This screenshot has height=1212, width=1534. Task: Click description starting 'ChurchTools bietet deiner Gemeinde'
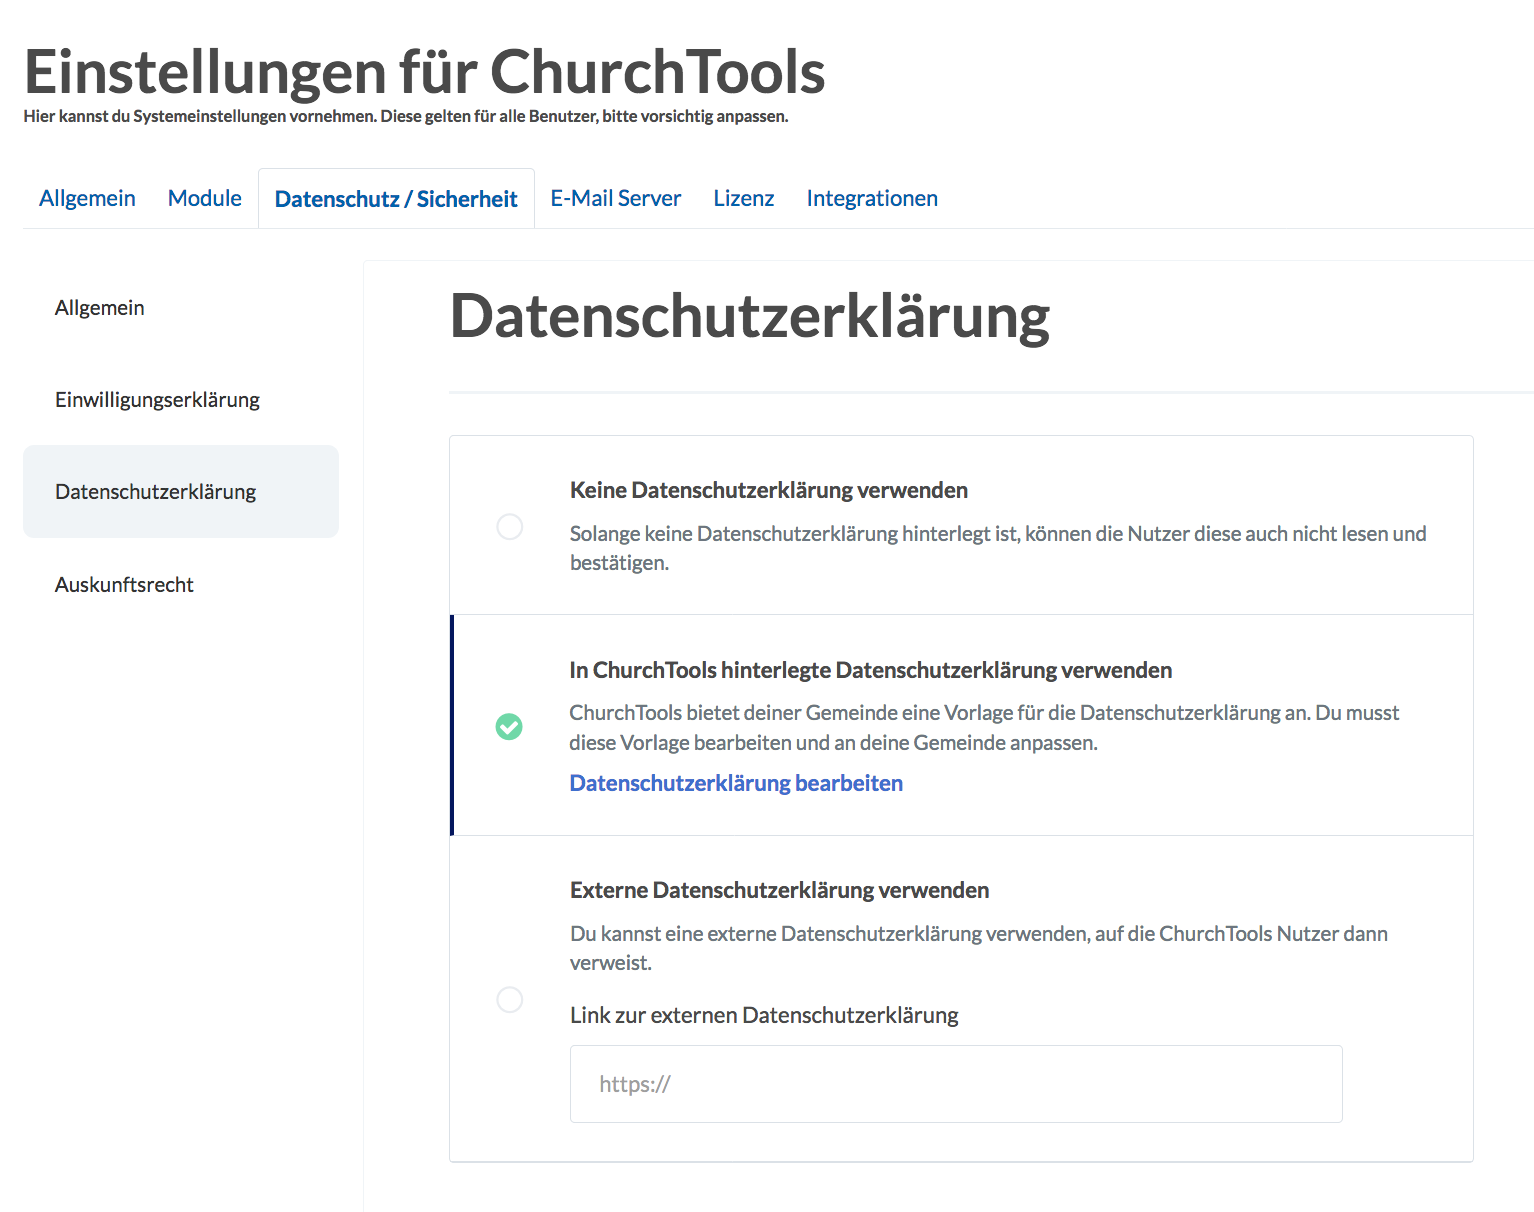pyautogui.click(x=984, y=728)
